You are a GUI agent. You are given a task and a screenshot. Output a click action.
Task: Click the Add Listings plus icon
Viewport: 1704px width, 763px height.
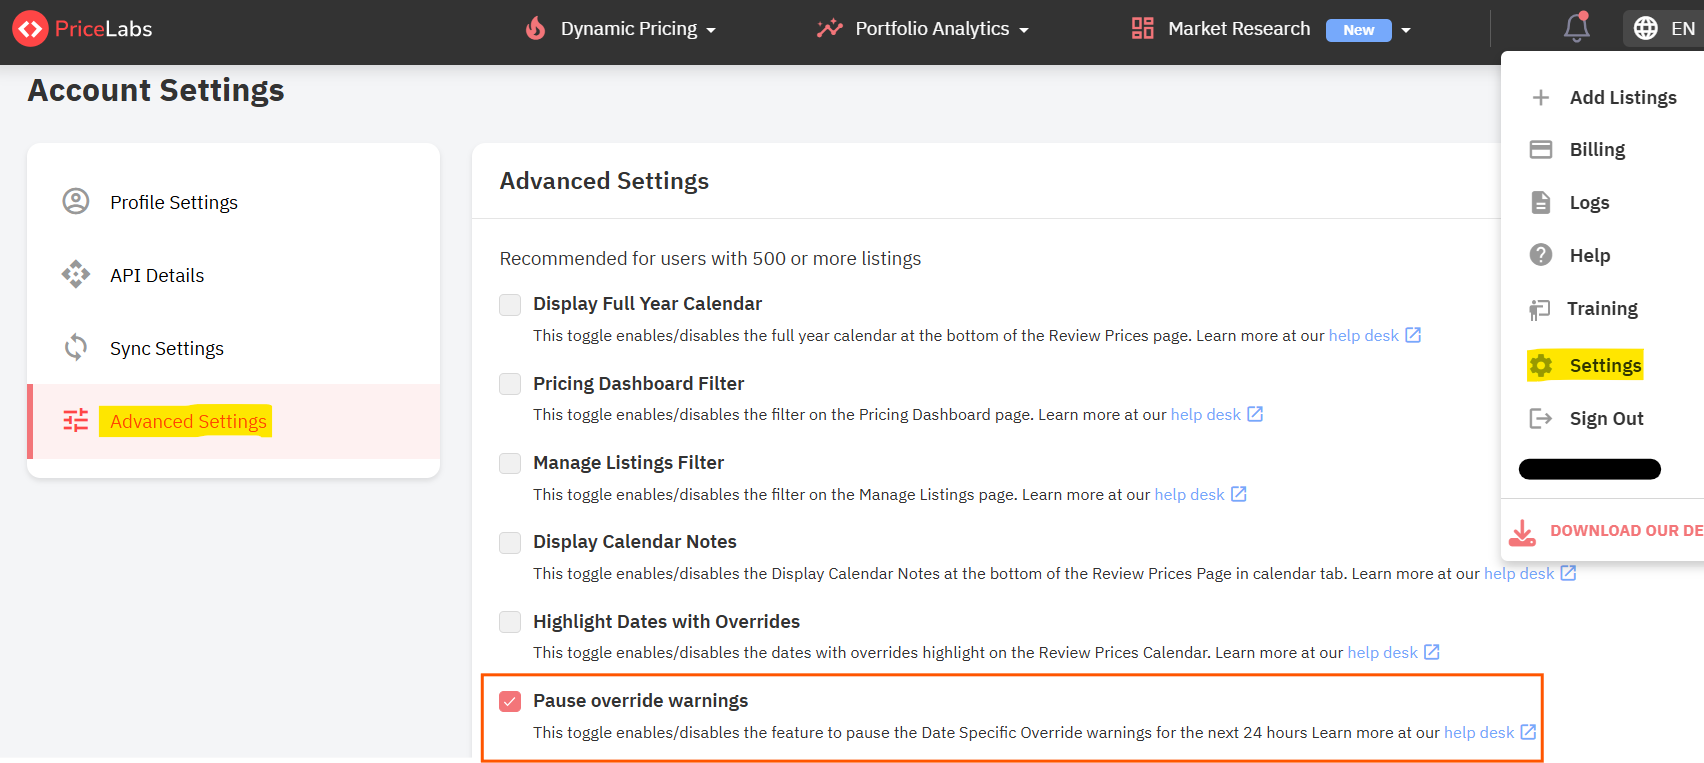click(x=1541, y=97)
